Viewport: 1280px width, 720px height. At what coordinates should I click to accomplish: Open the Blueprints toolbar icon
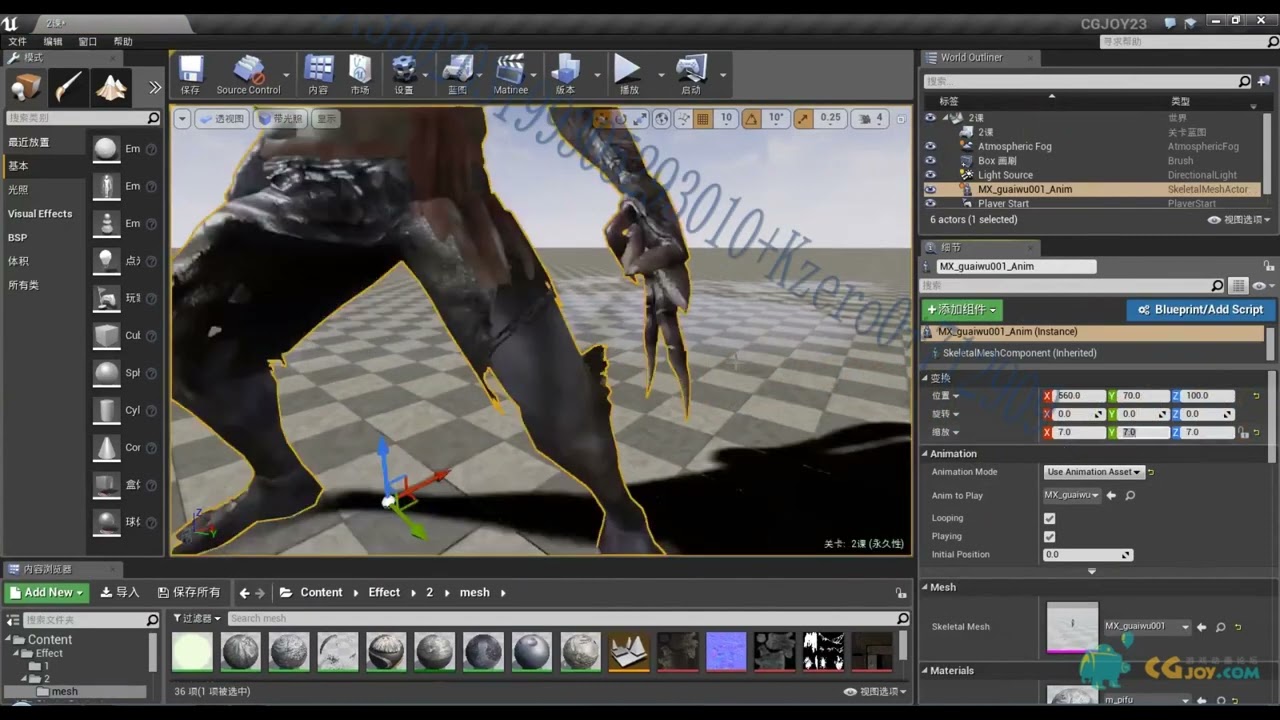457,72
